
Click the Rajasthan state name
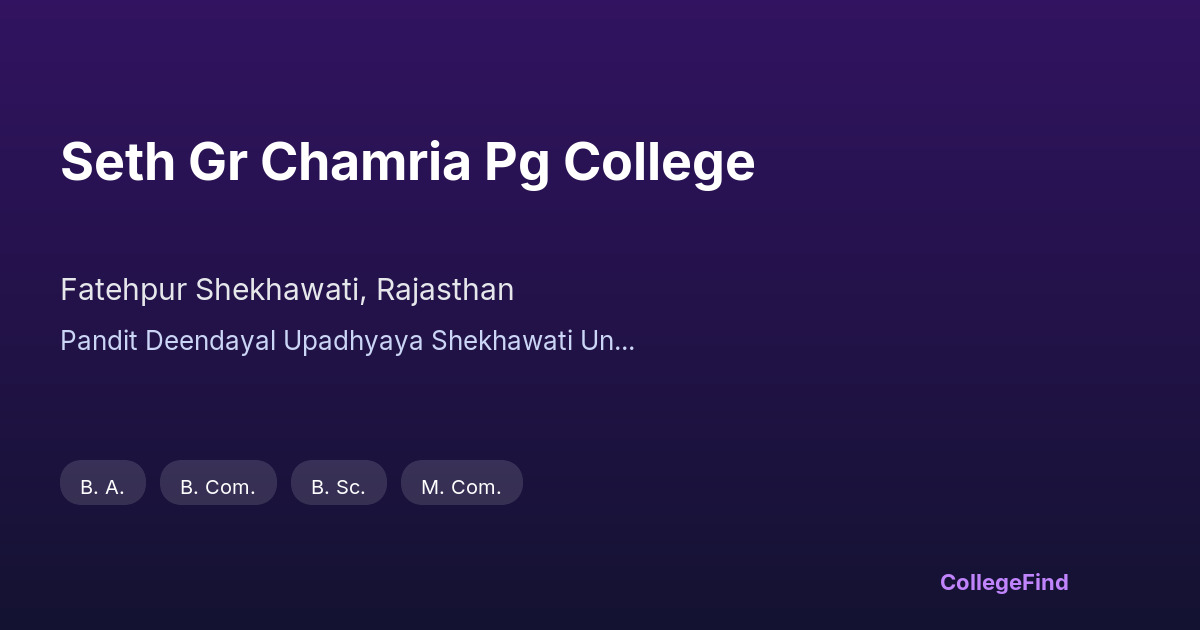tap(445, 290)
